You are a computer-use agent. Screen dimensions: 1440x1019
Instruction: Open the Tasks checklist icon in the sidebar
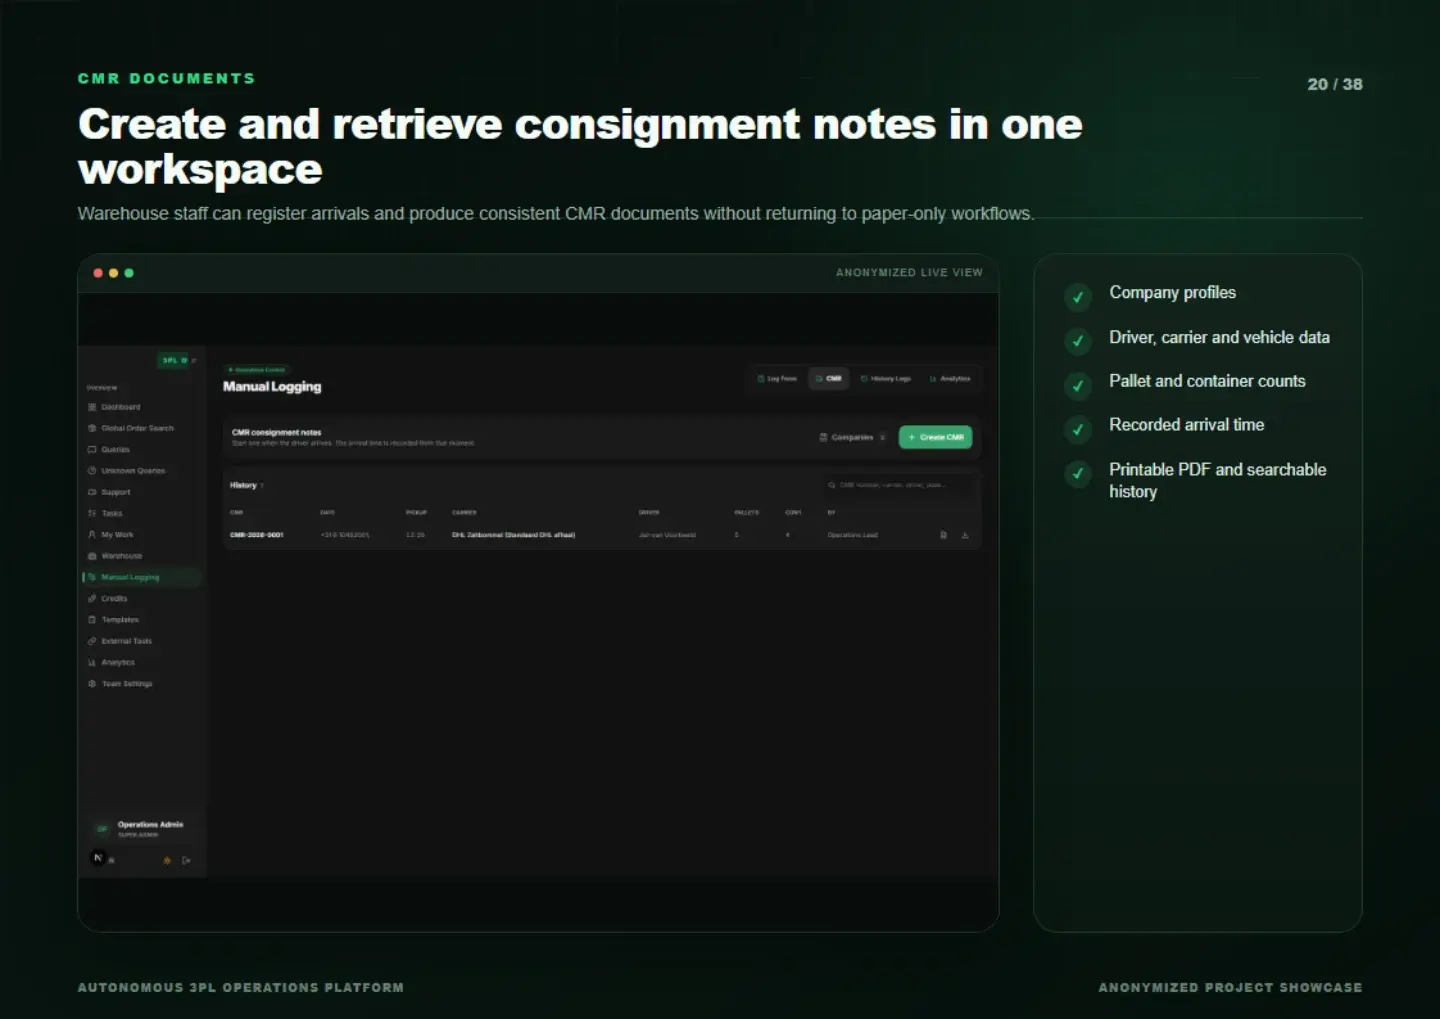coord(92,513)
